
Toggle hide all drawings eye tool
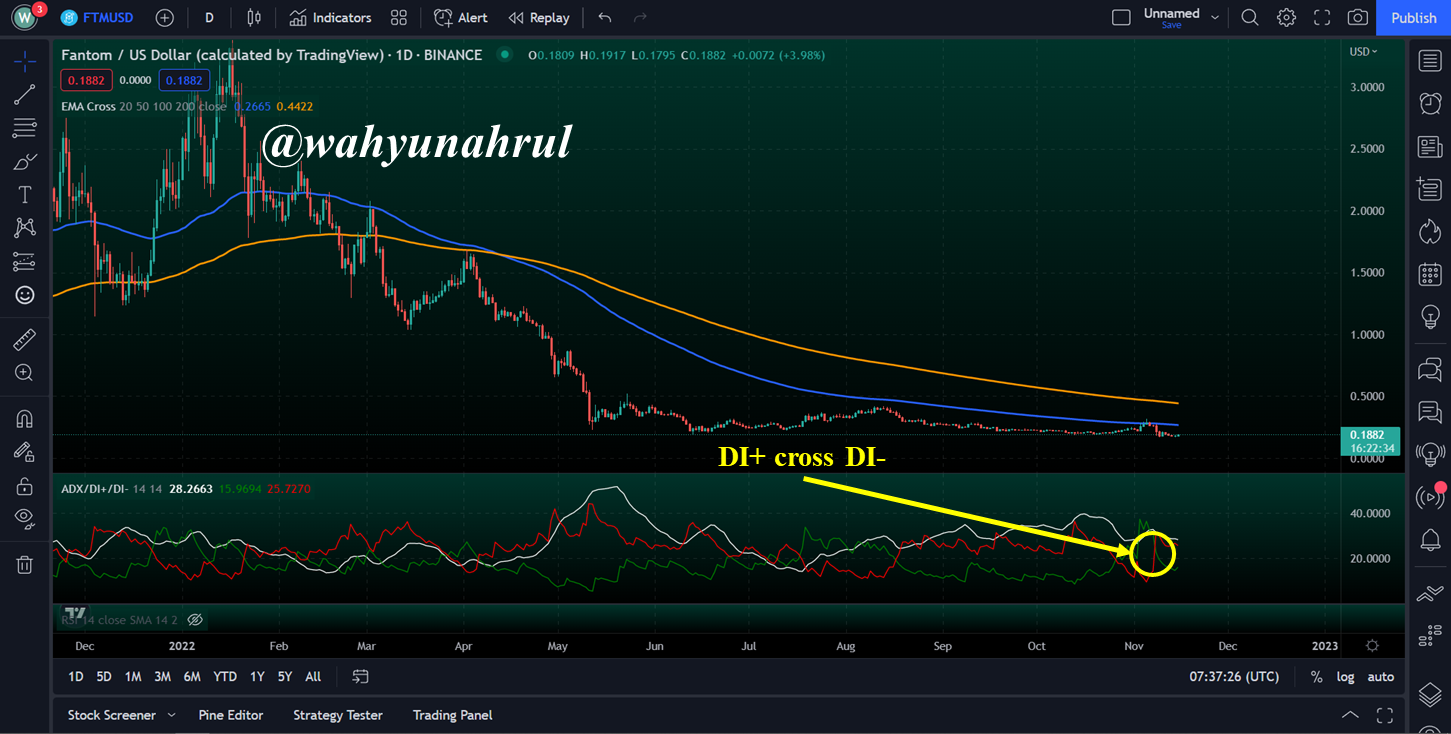coord(24,517)
